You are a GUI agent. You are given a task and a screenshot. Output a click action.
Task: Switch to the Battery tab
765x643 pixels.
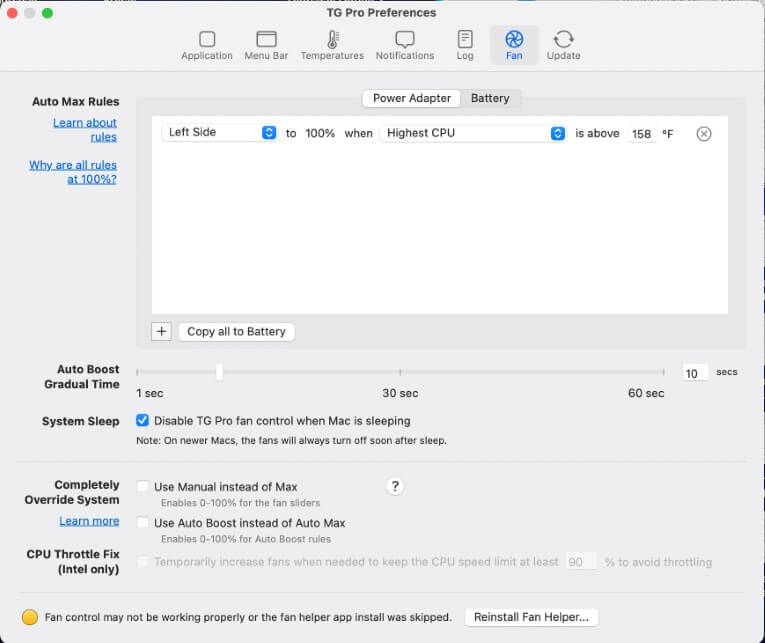click(x=490, y=99)
